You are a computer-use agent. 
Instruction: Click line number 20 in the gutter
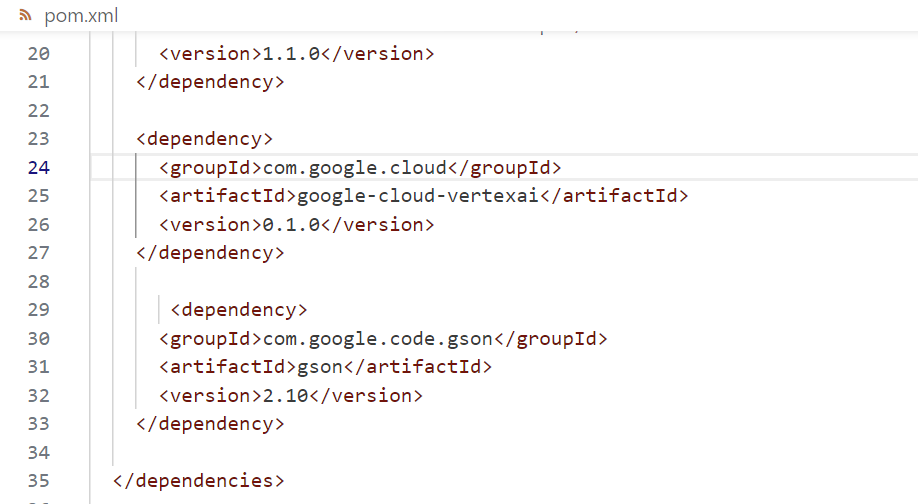38,53
